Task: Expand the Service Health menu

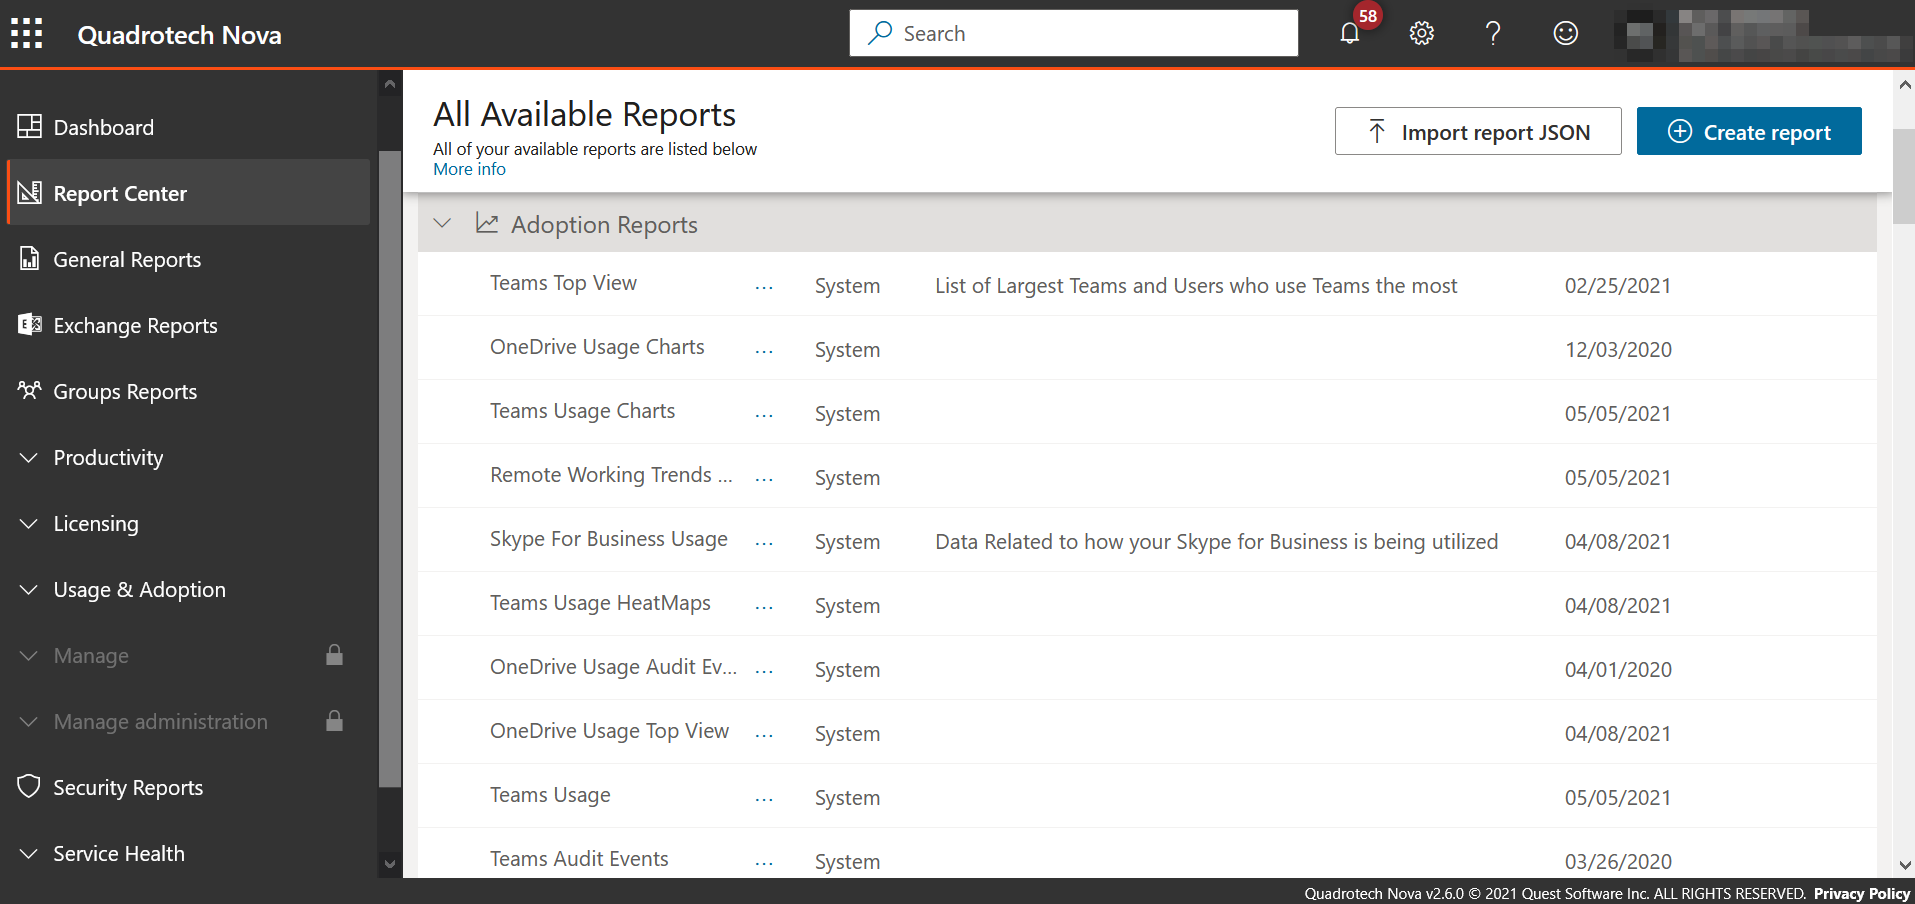Action: click(x=29, y=853)
